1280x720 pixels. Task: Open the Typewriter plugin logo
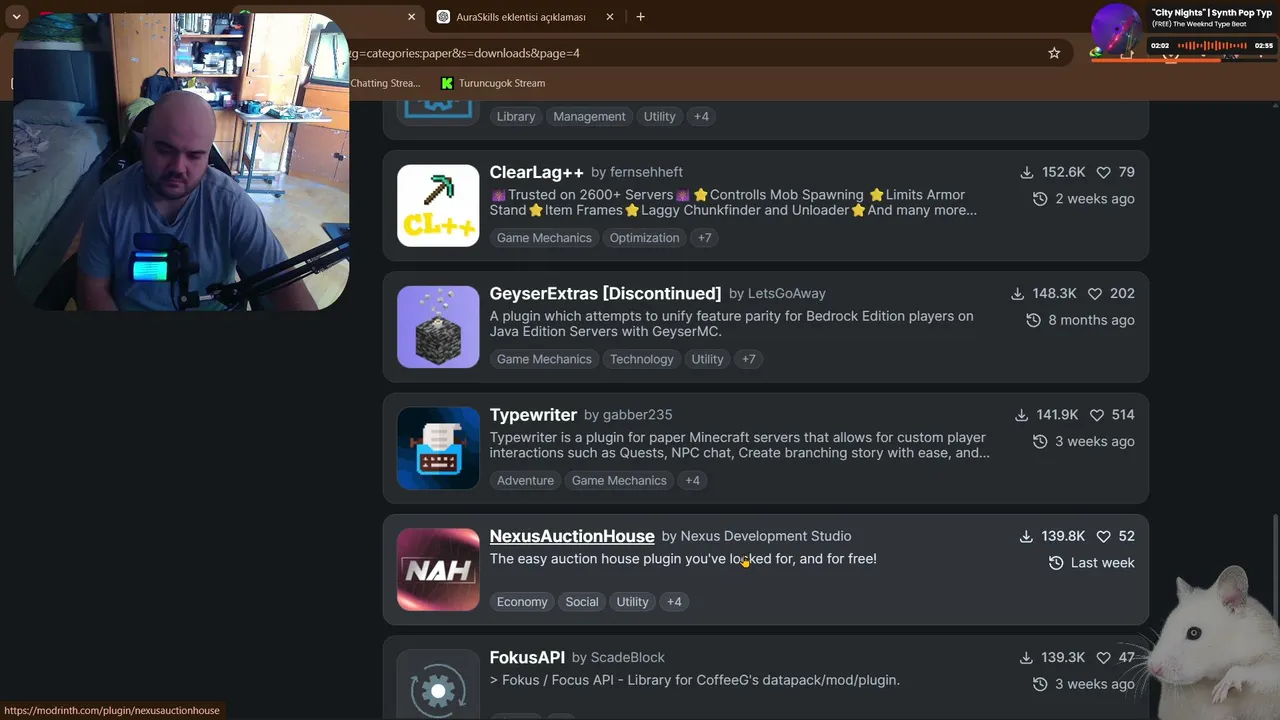[x=438, y=448]
